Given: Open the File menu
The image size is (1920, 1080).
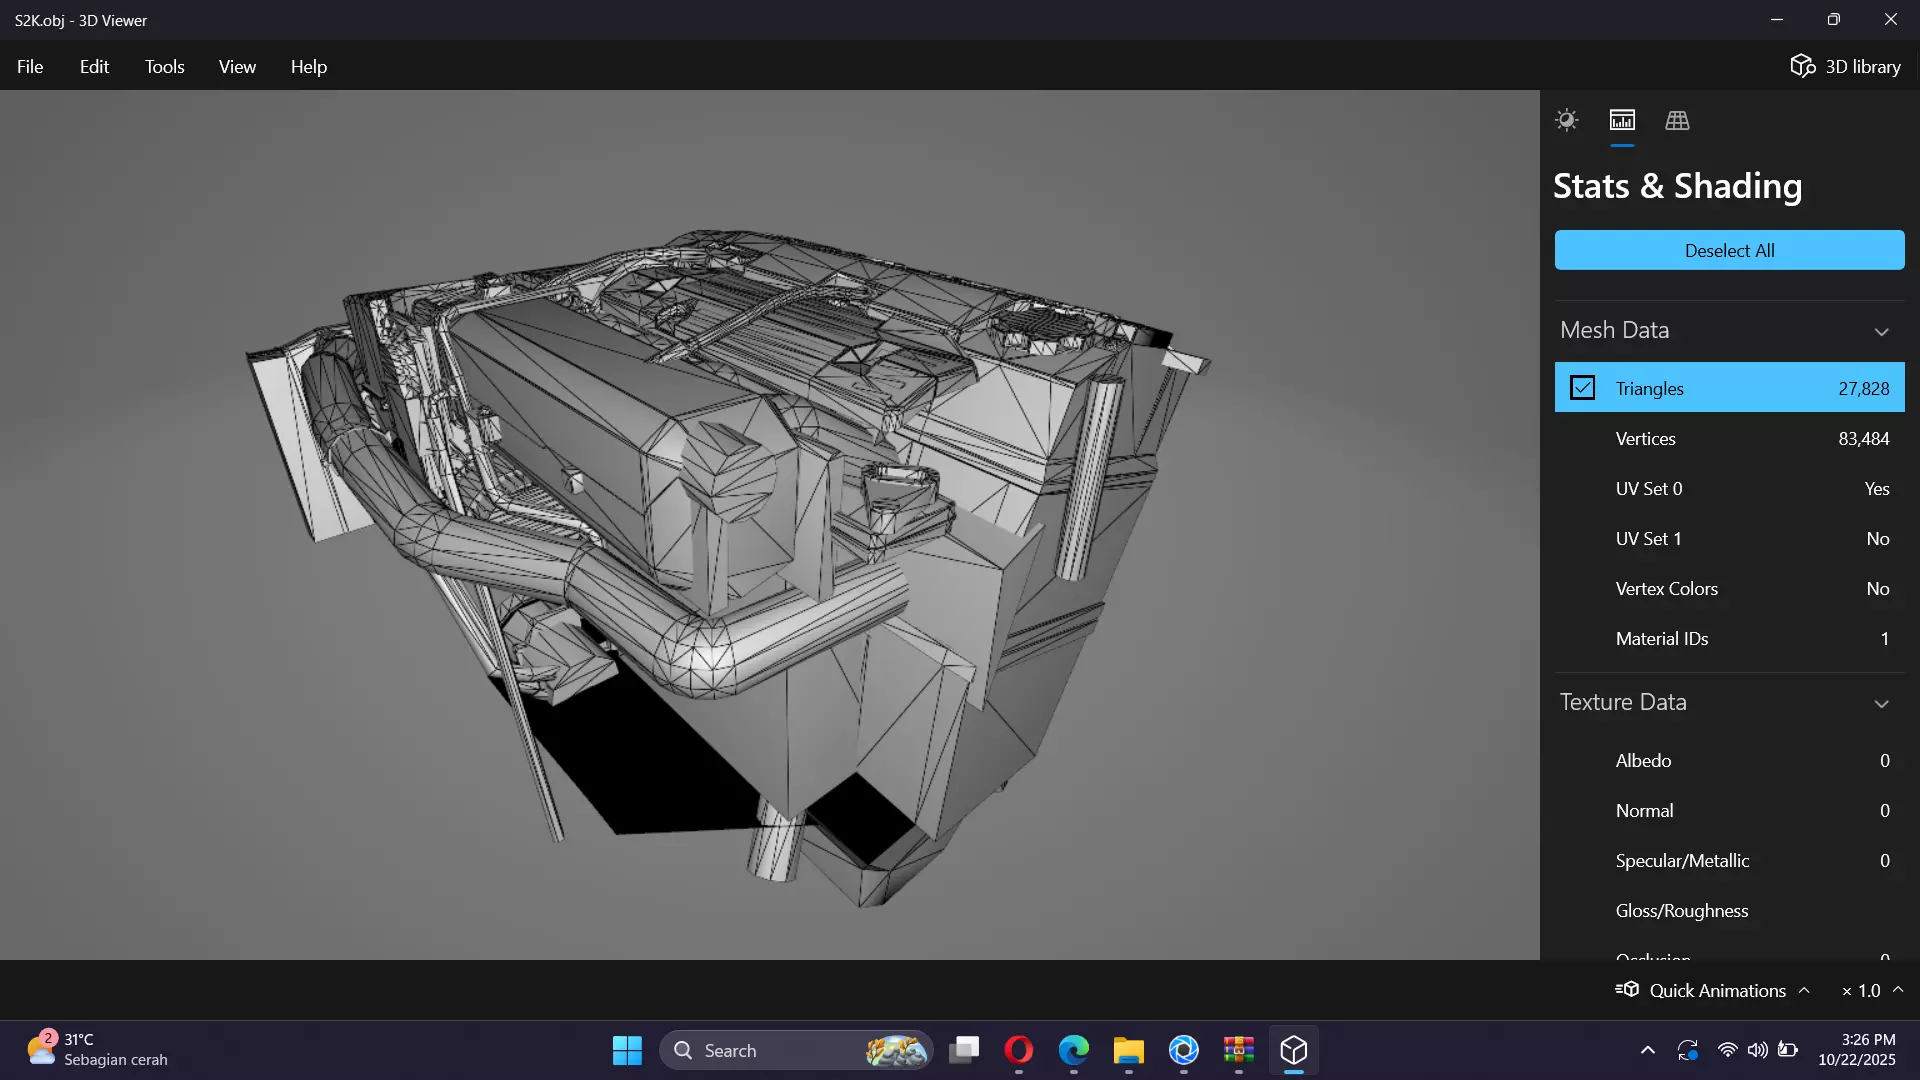Looking at the screenshot, I should 30,66.
